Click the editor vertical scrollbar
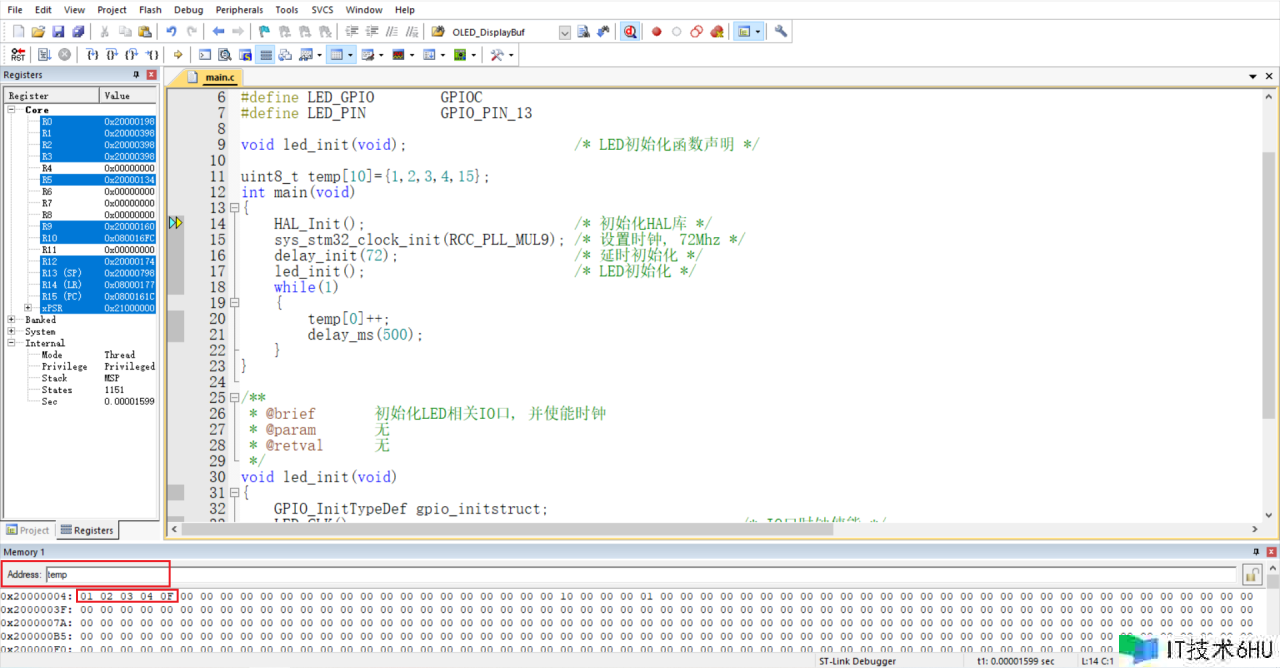The image size is (1280, 668). (1269, 300)
